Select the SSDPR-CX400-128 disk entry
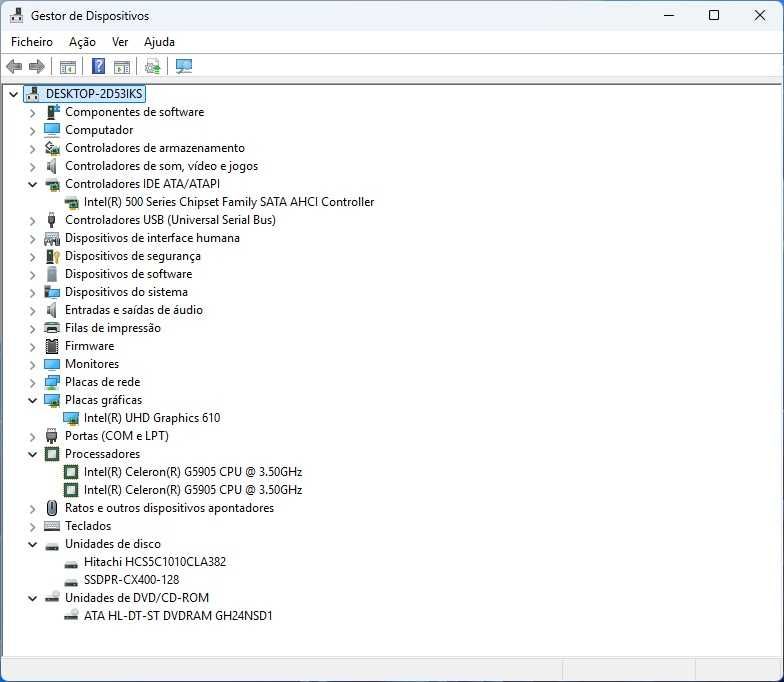This screenshot has height=682, width=784. click(131, 580)
